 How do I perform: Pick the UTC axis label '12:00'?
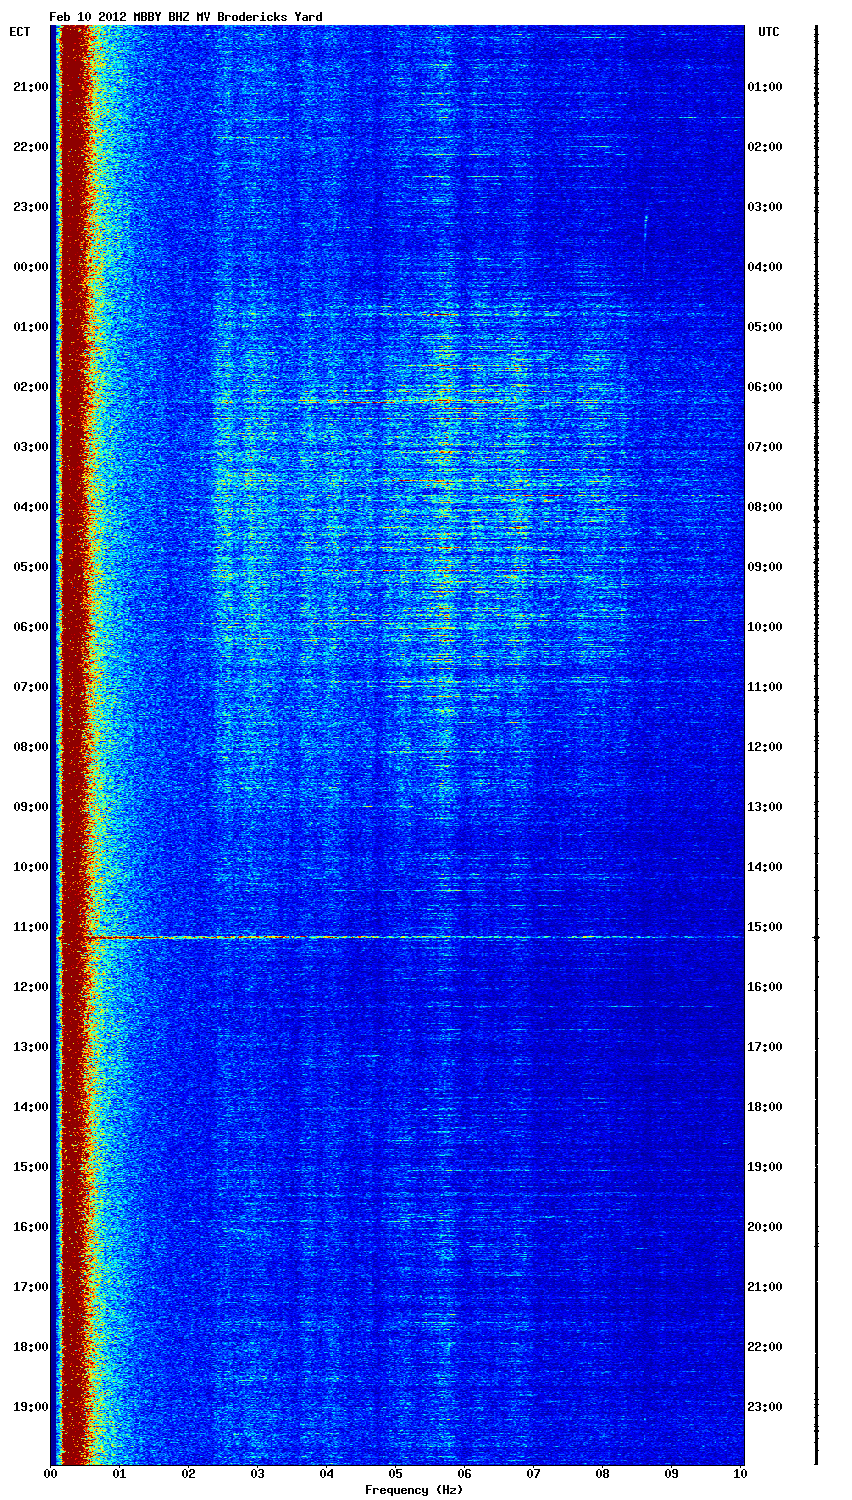tap(765, 747)
